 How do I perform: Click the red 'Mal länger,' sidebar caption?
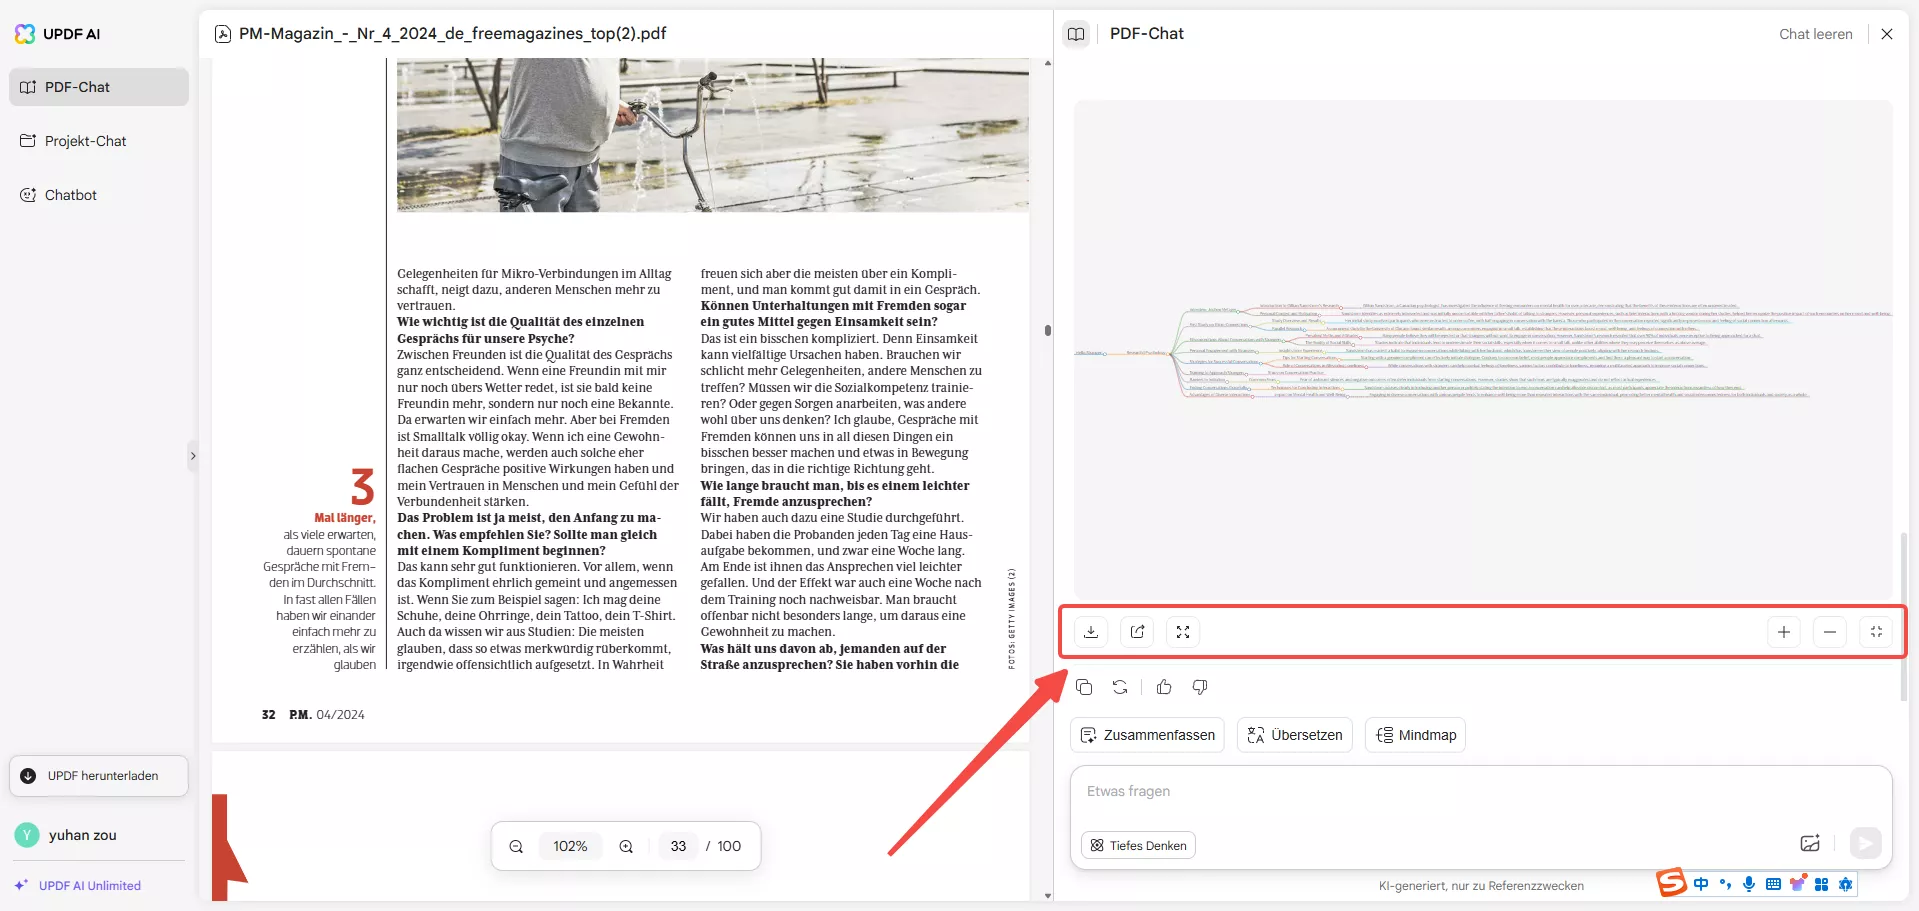pyautogui.click(x=345, y=518)
